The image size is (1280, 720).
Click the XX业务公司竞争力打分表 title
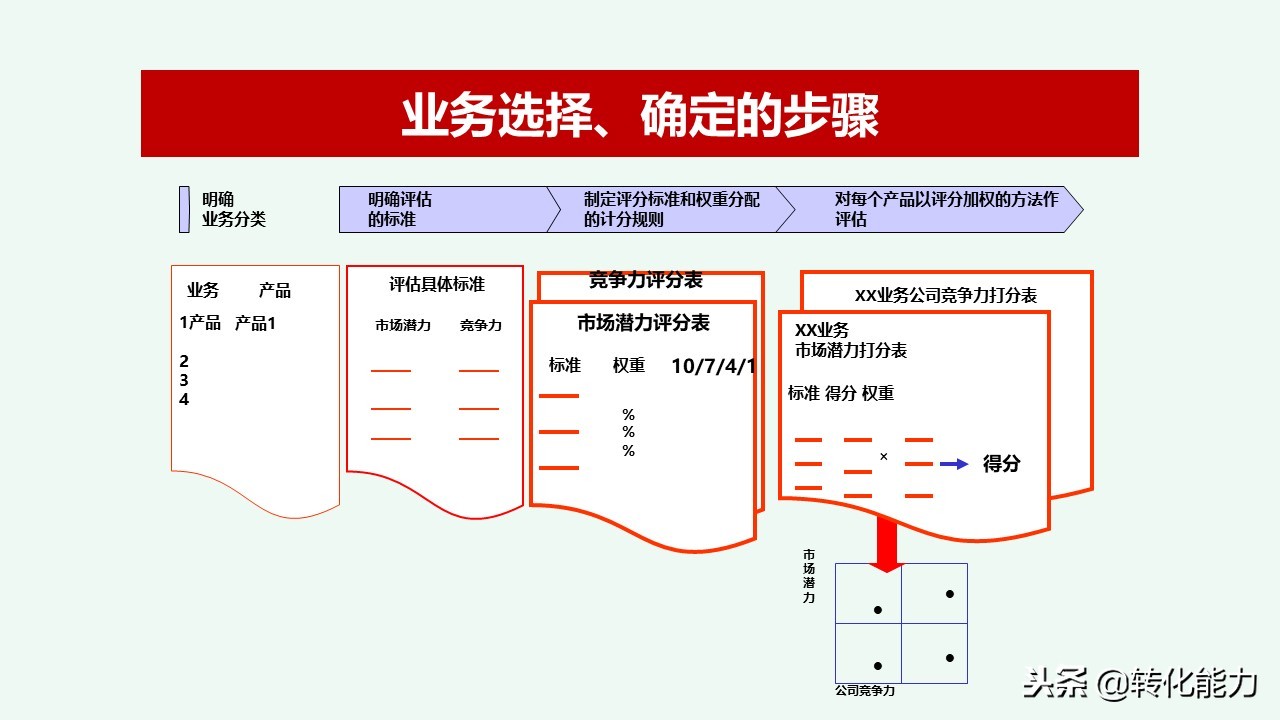click(943, 296)
